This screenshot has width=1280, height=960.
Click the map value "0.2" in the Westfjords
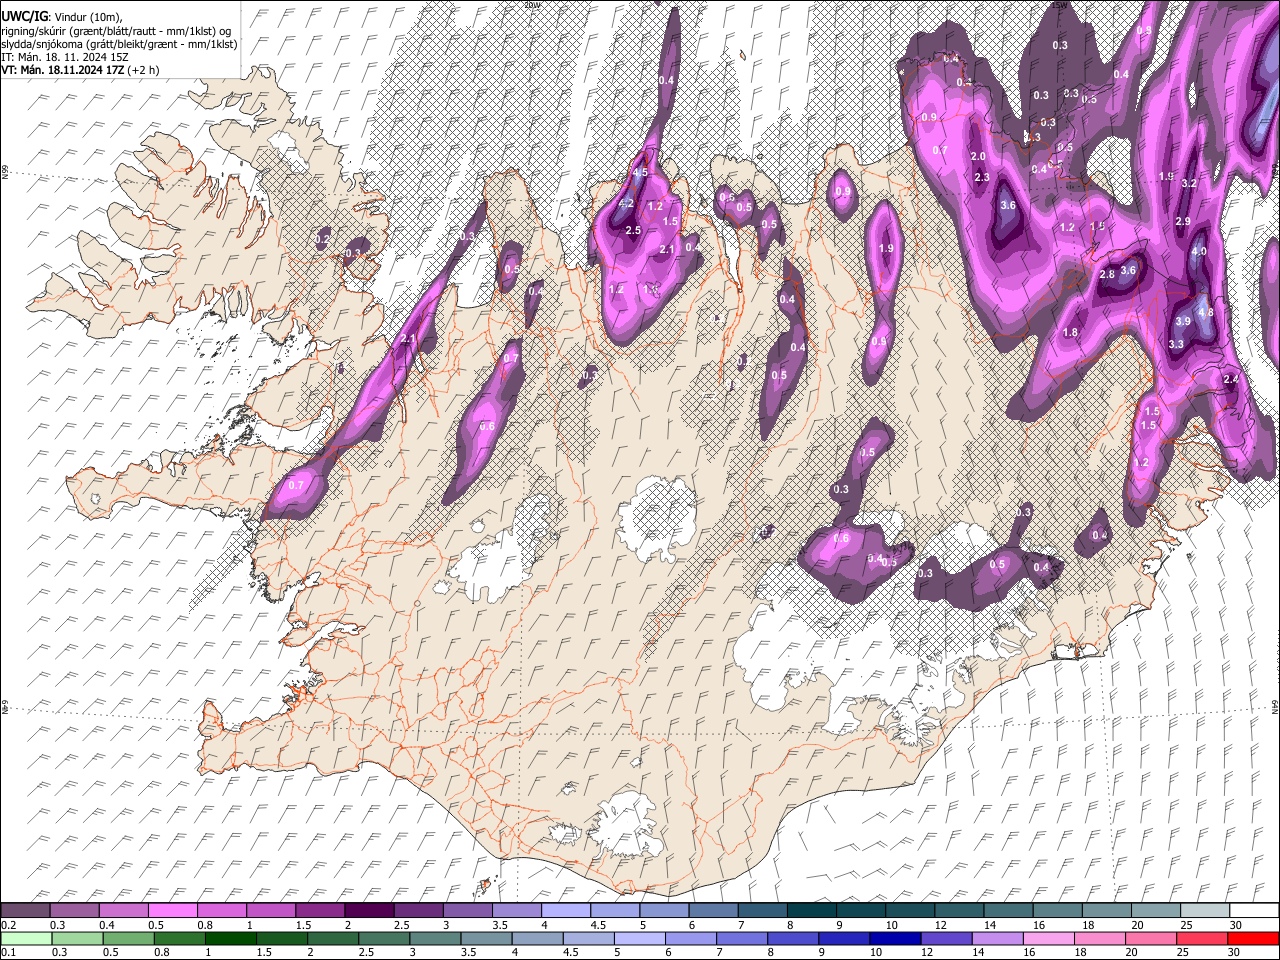[322, 239]
